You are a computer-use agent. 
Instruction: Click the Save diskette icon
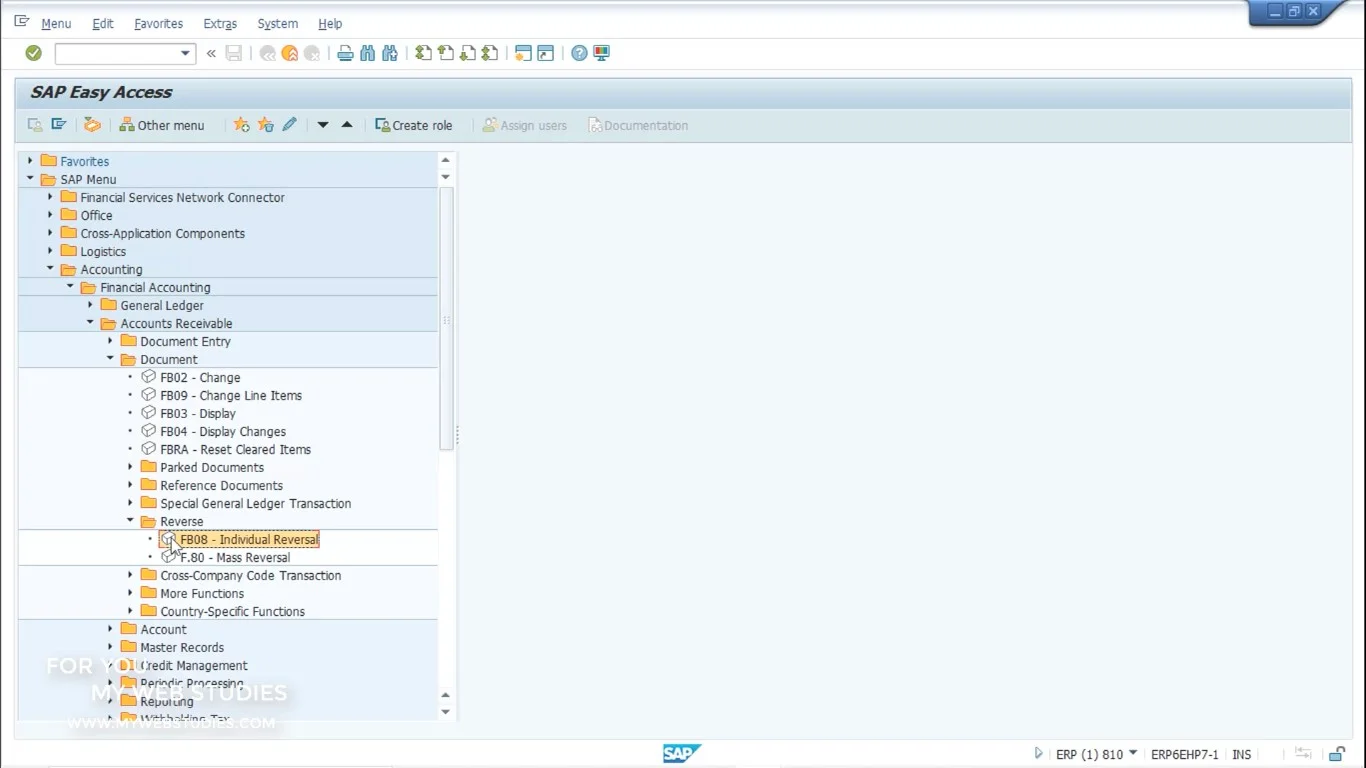pyautogui.click(x=234, y=53)
